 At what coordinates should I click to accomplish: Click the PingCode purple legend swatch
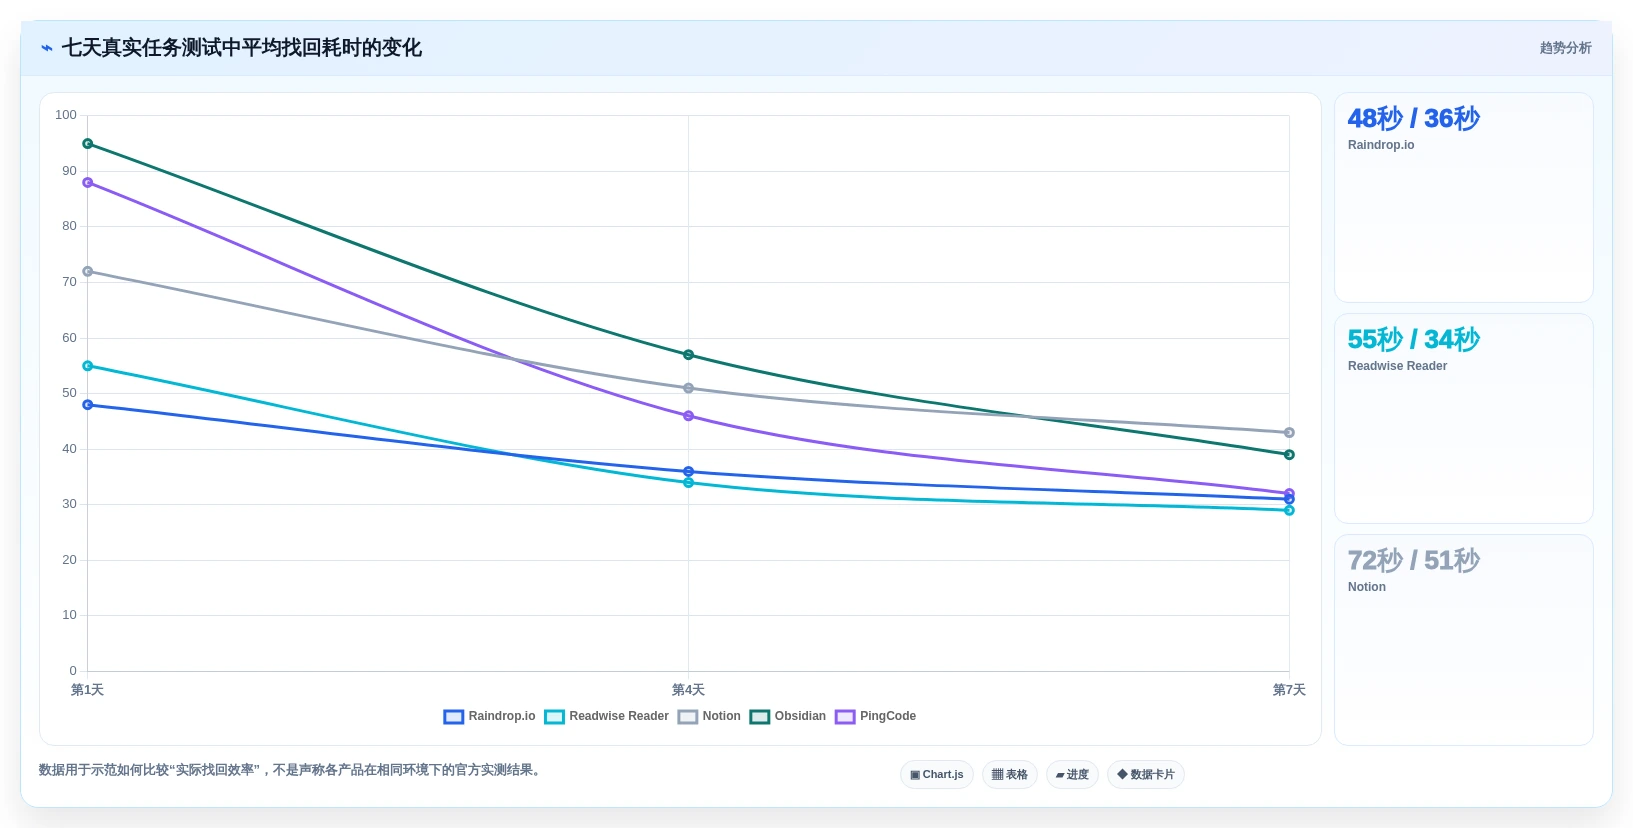[846, 716]
